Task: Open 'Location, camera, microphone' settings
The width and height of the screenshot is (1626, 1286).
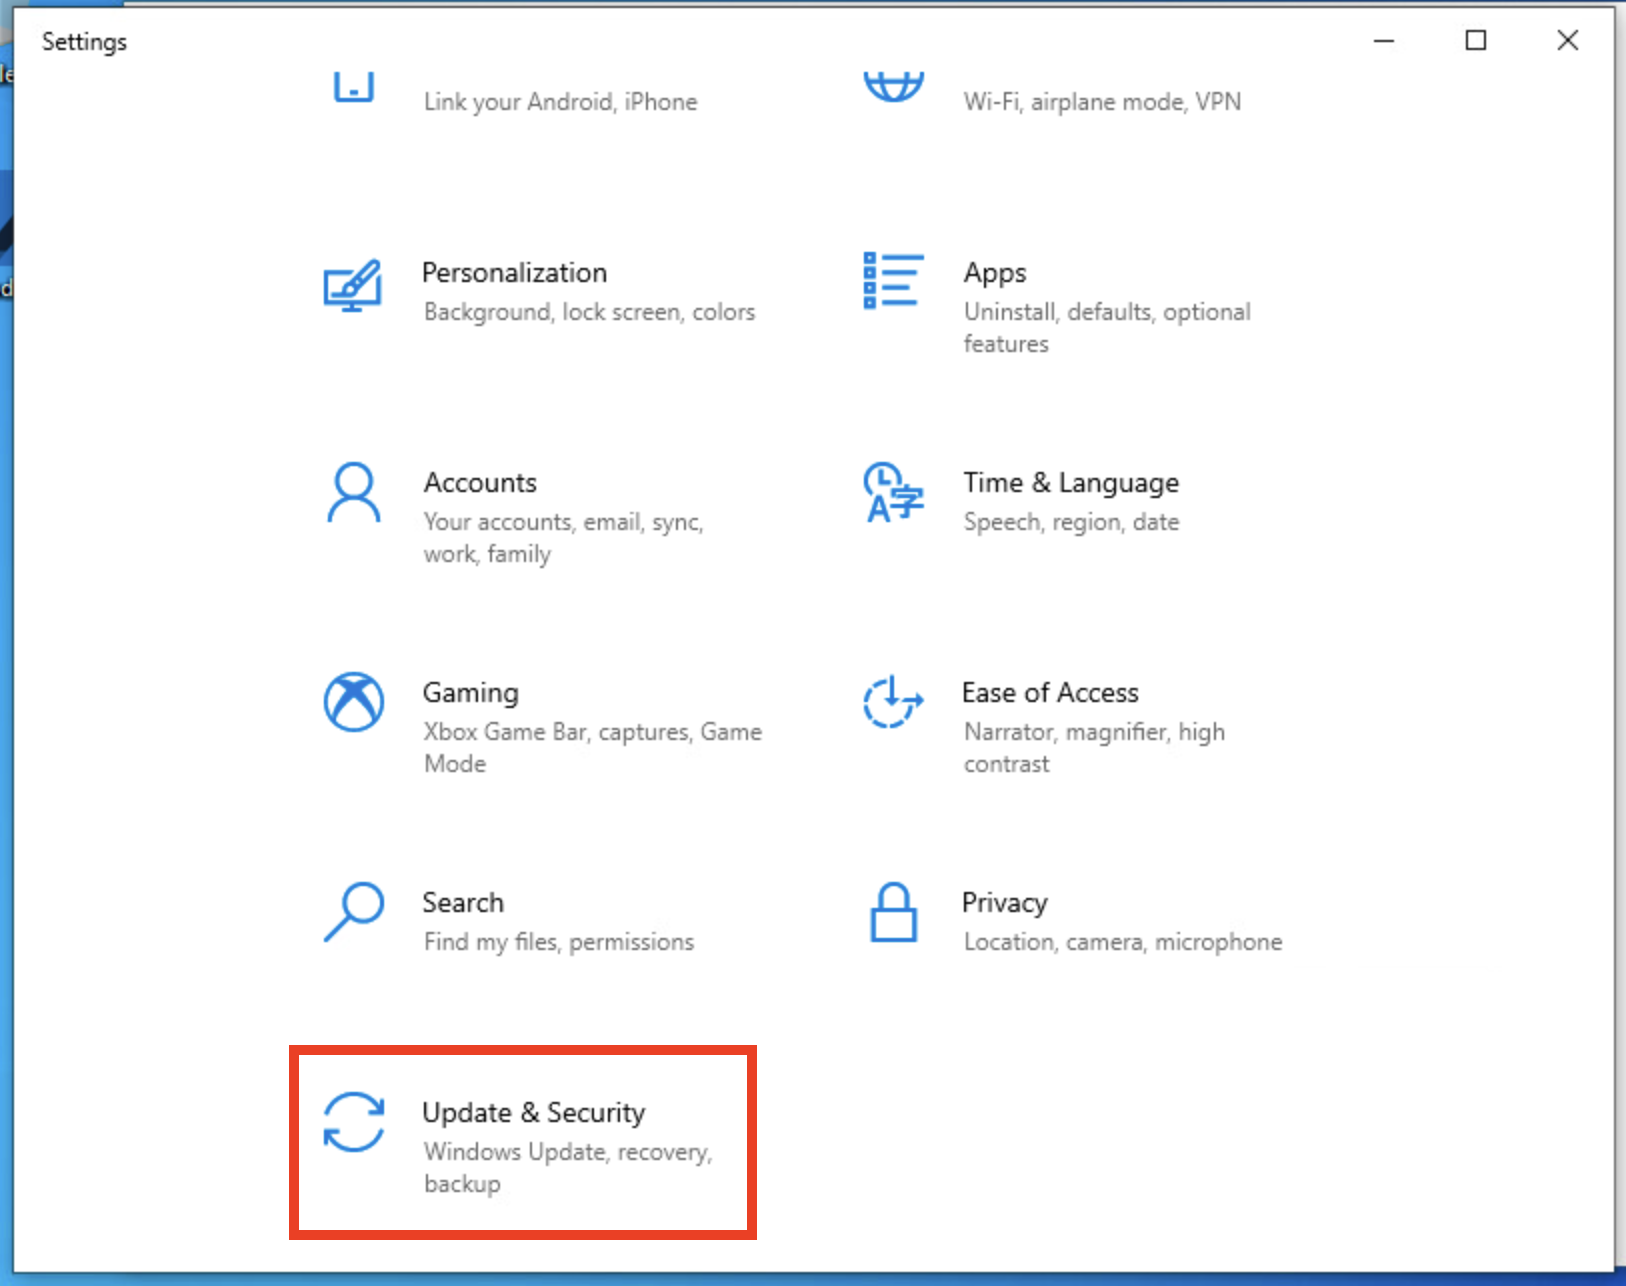Action: (x=1123, y=941)
